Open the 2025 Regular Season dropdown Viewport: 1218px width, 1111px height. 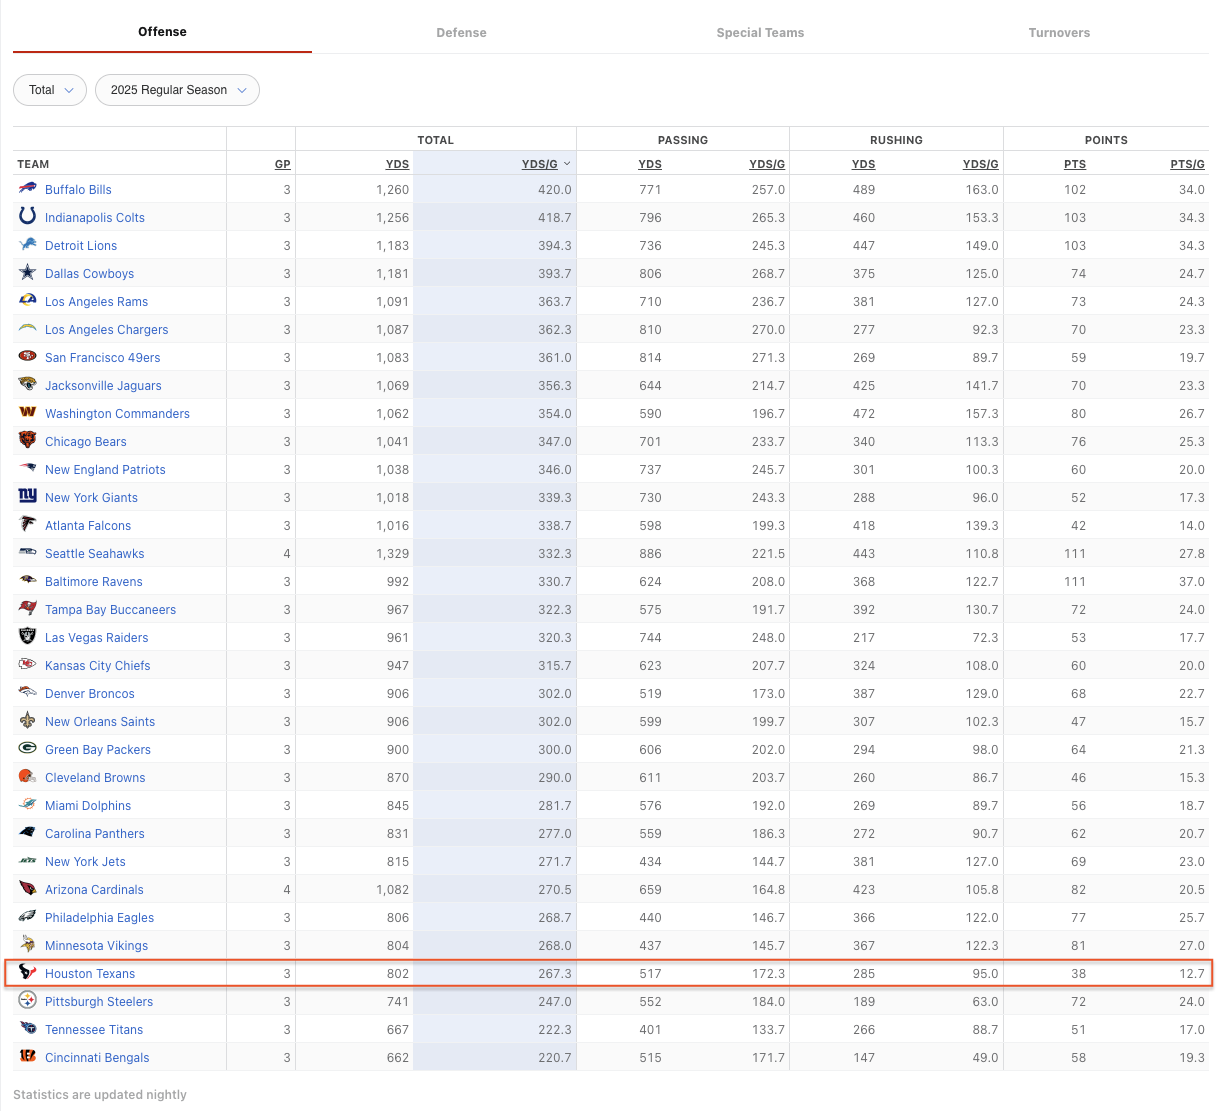[177, 90]
